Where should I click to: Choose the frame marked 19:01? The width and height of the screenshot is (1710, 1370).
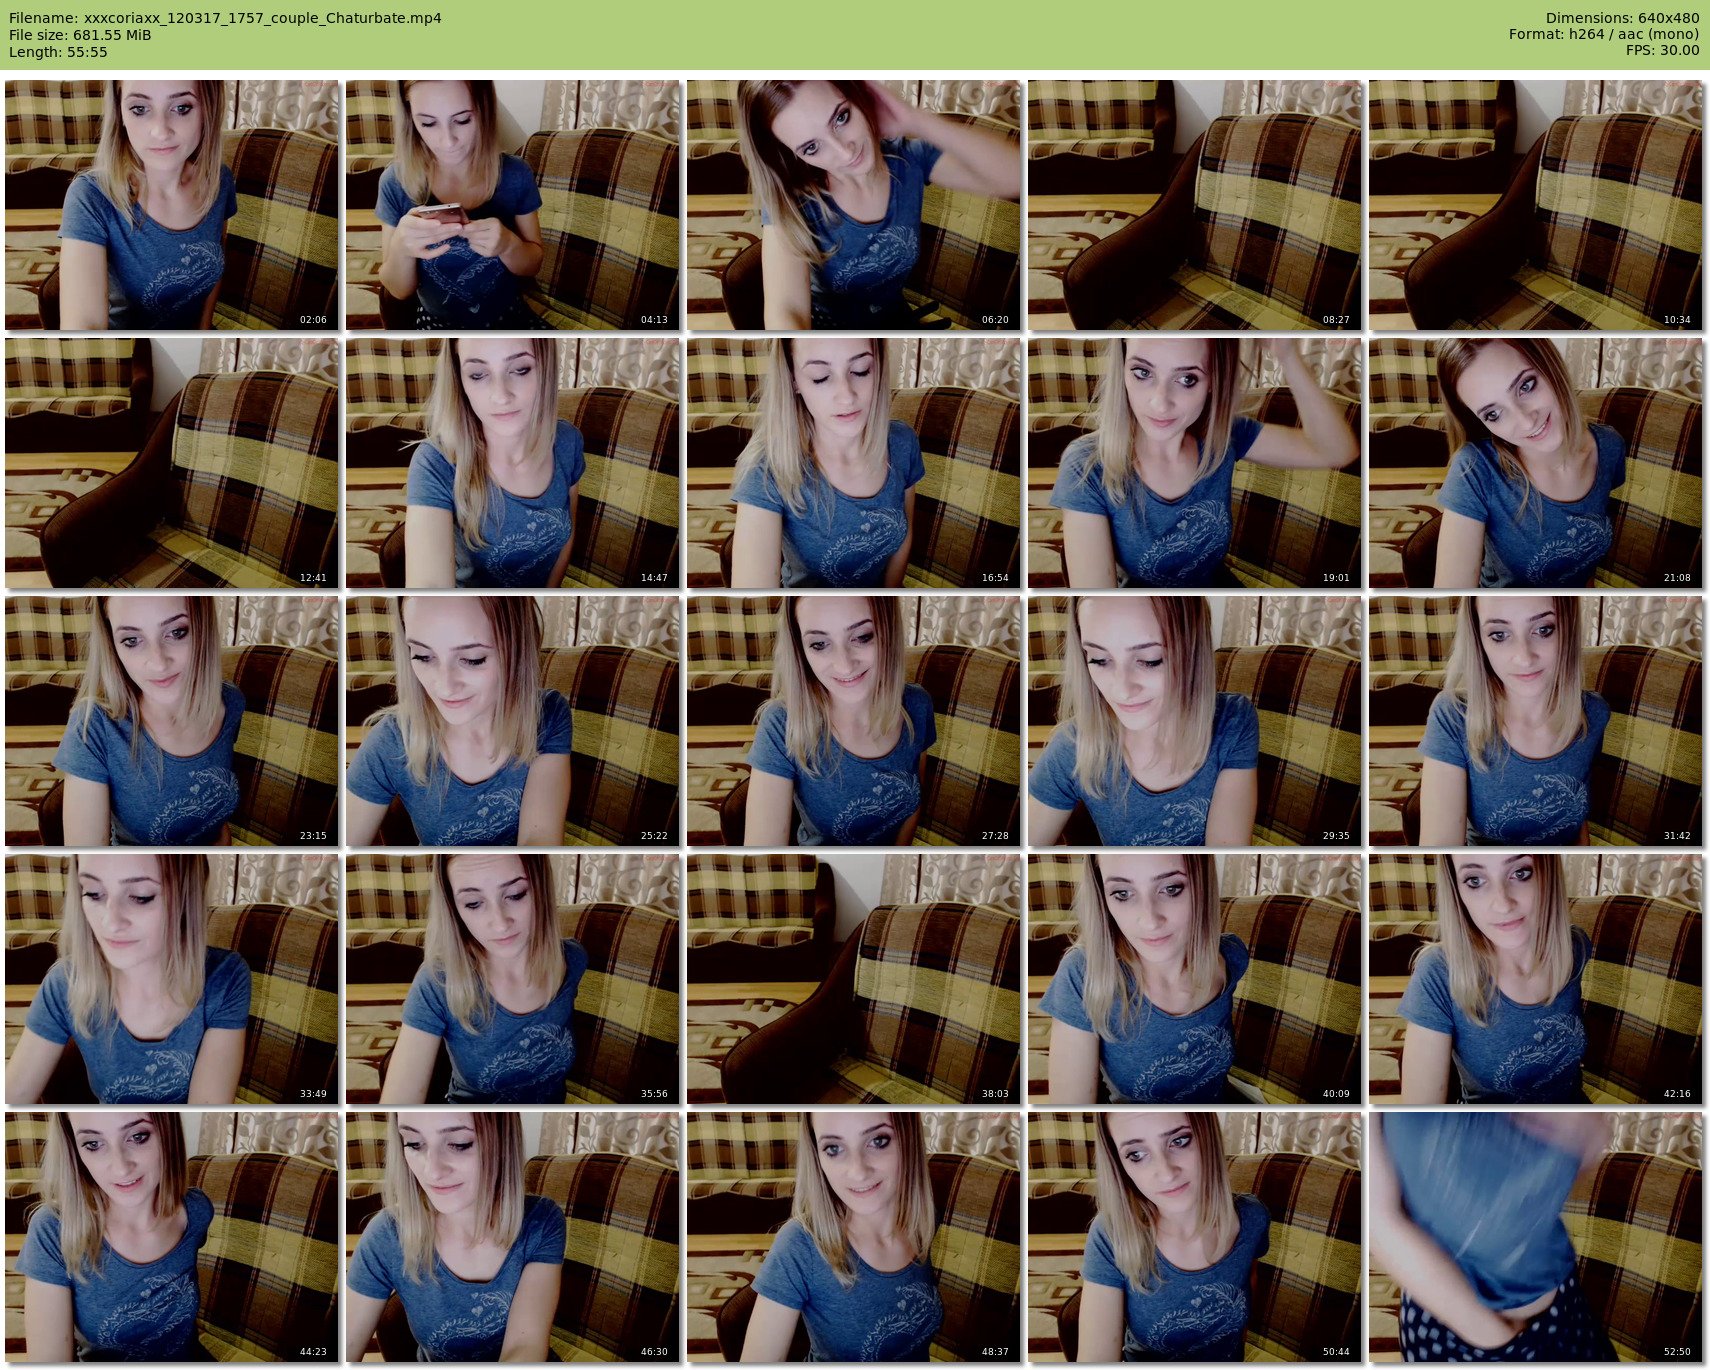point(1194,463)
